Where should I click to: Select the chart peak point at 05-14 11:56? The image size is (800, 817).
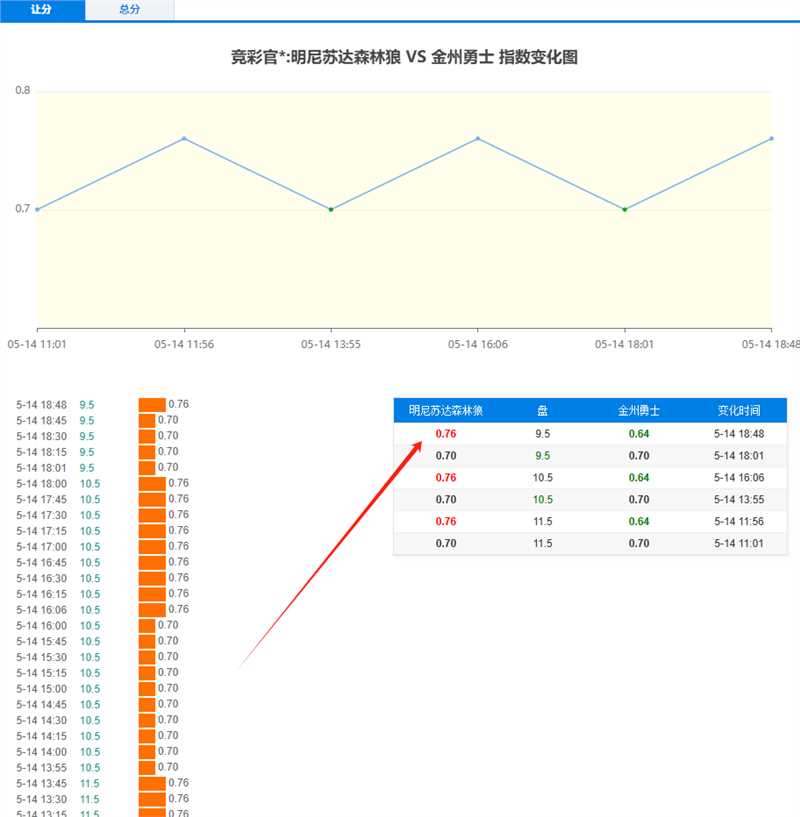click(x=184, y=138)
